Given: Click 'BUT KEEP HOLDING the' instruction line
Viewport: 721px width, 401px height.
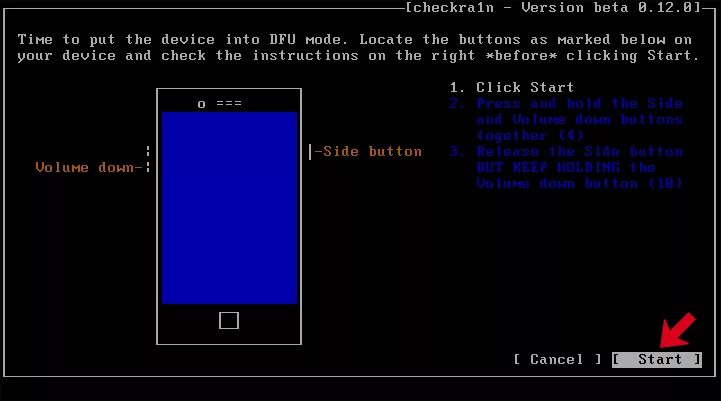Looking at the screenshot, I should coord(566,167).
